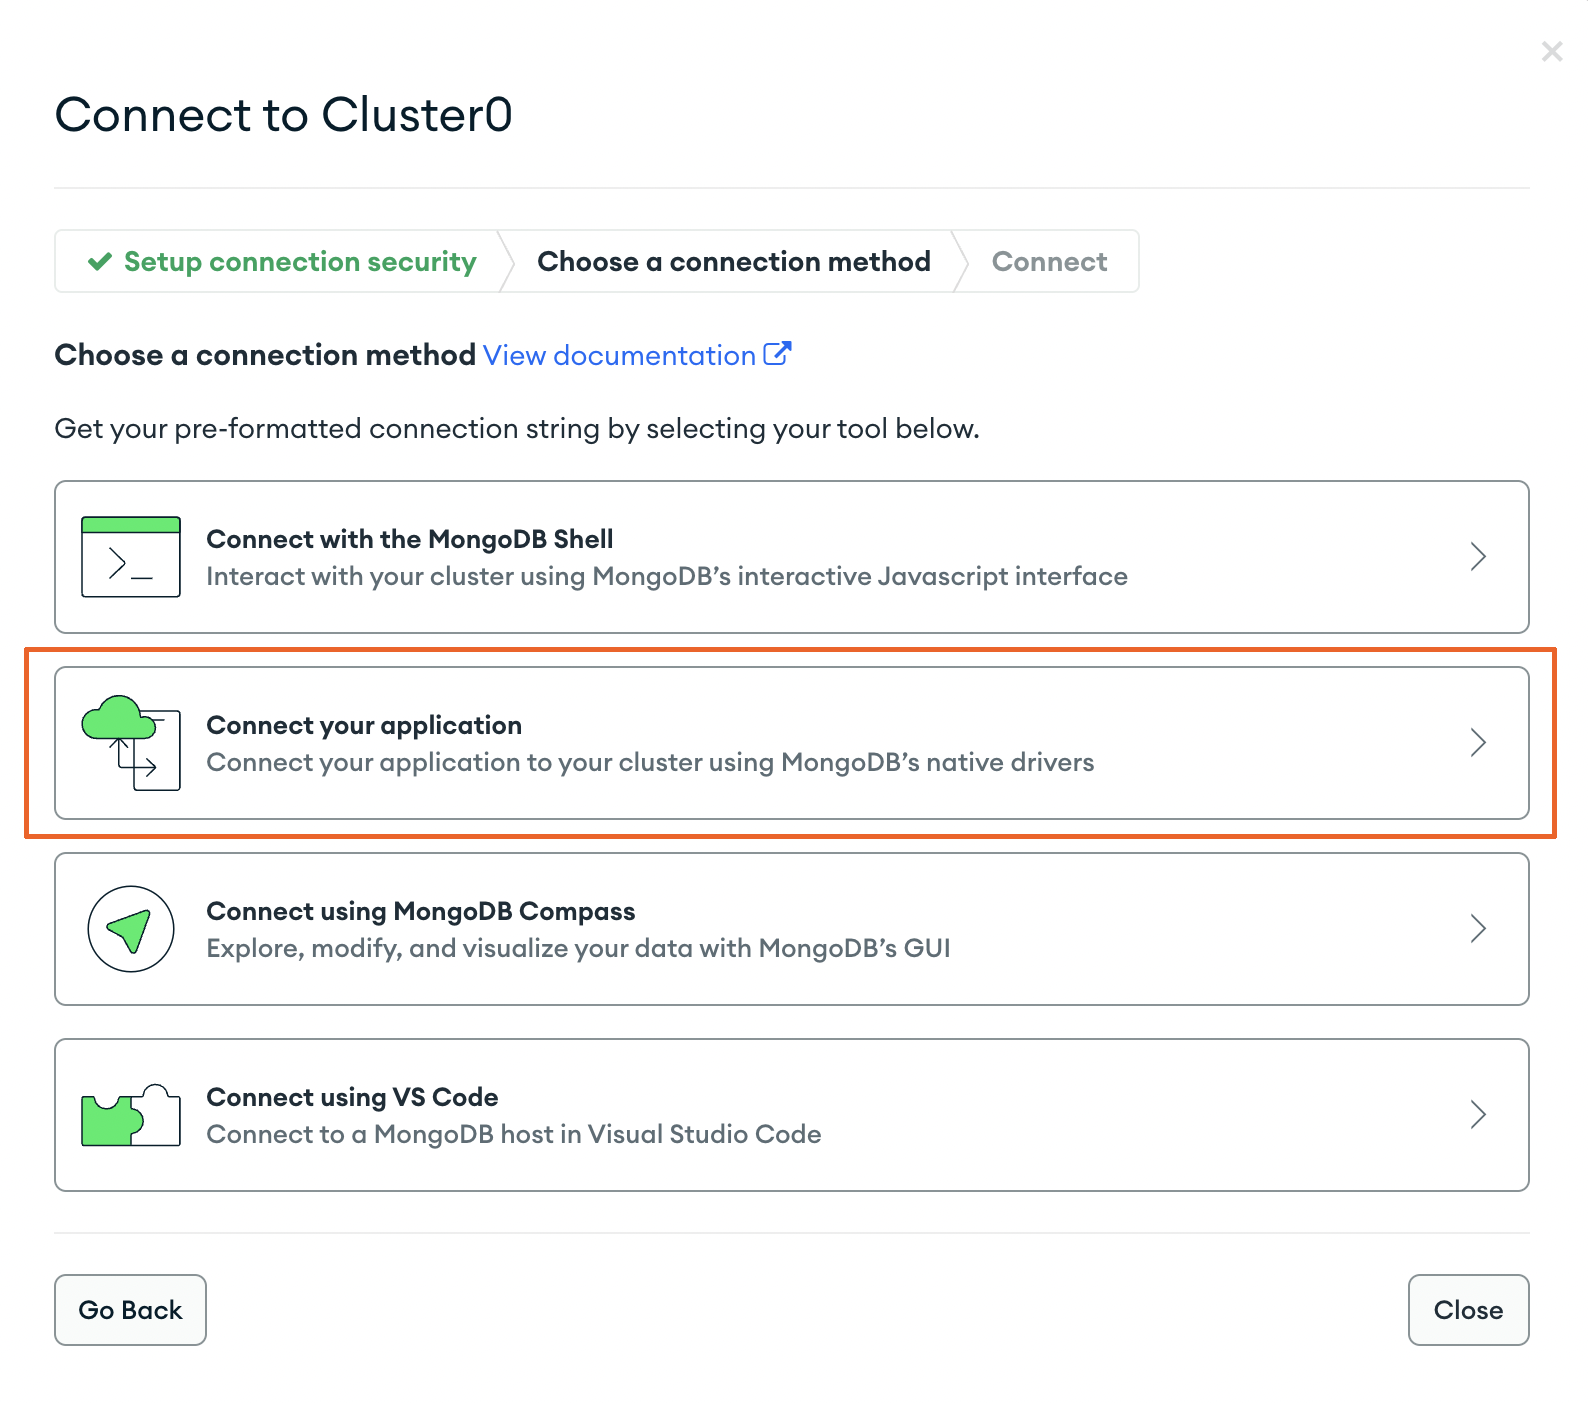Expand the MongoDB Compass option chevron
Viewport: 1588px width, 1403px height.
coord(1479,928)
